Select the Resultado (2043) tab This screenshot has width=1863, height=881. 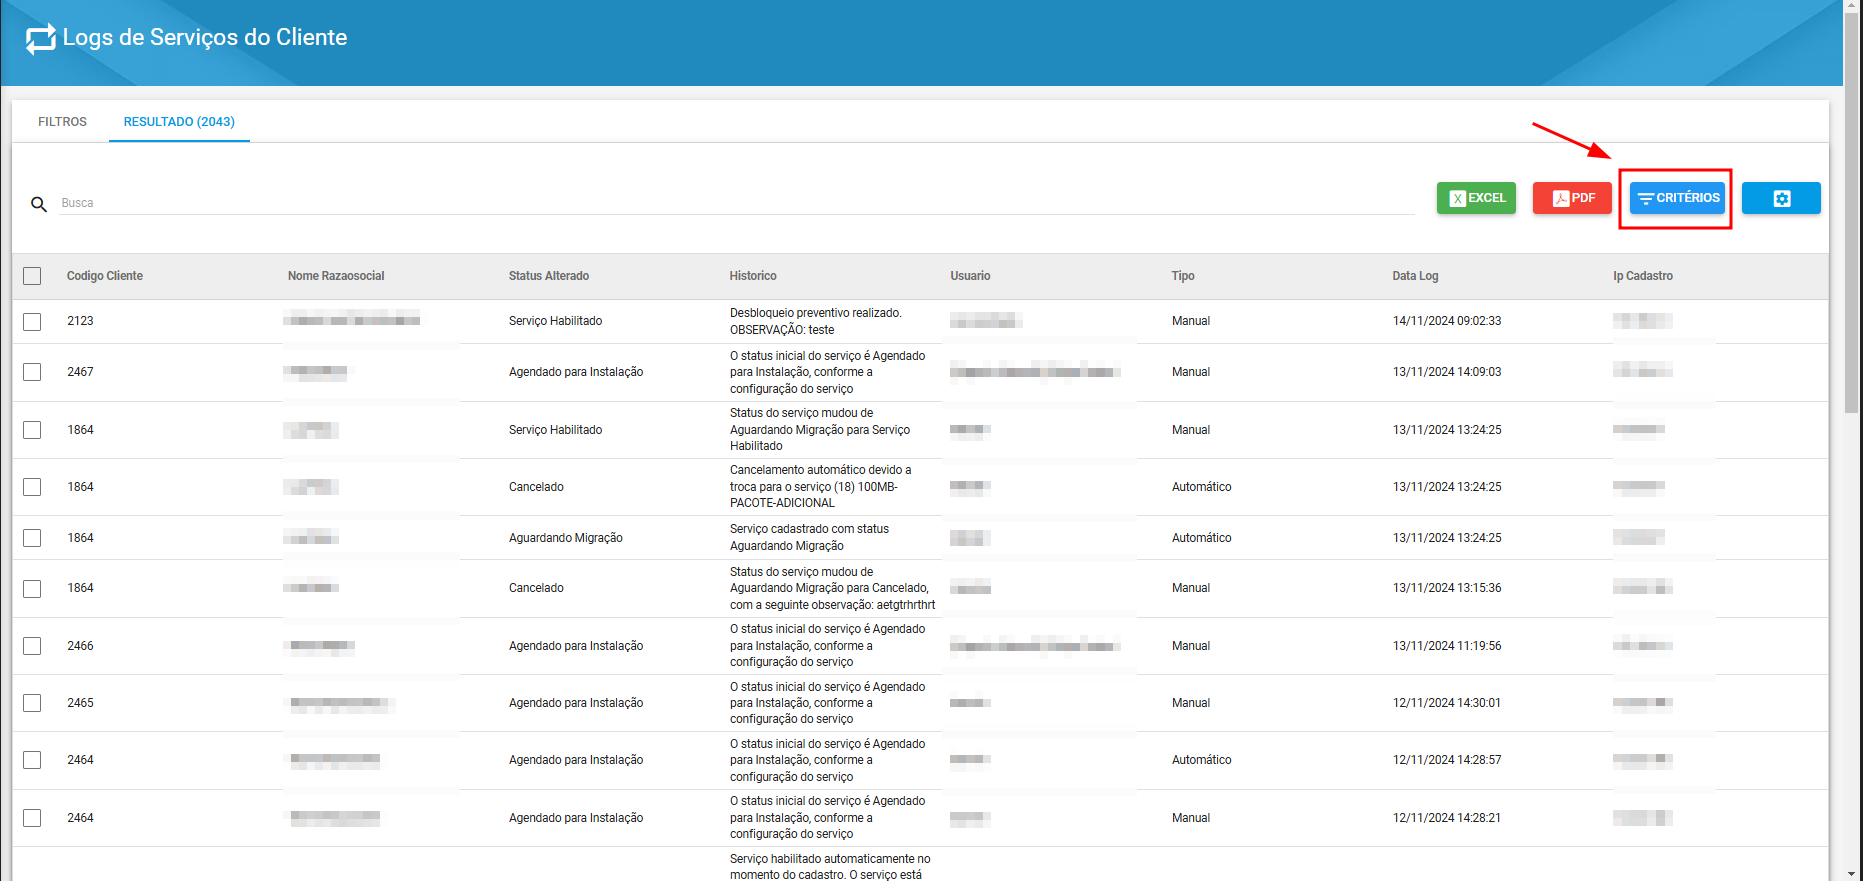(x=179, y=122)
